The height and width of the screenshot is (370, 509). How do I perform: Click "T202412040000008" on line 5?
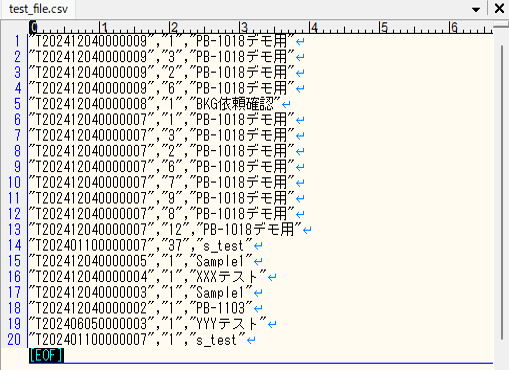pyautogui.click(x=91, y=104)
